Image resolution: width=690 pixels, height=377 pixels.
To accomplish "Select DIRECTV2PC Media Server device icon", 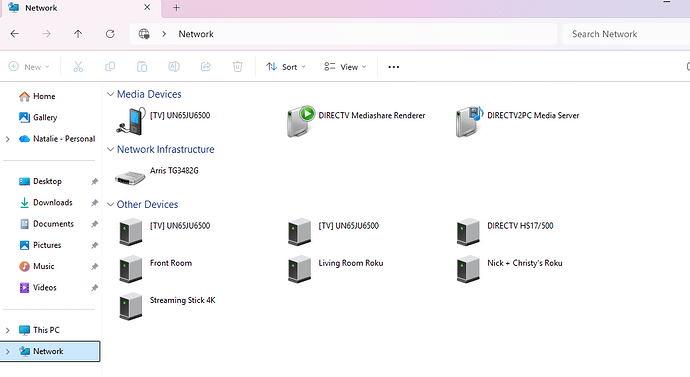I will point(470,121).
